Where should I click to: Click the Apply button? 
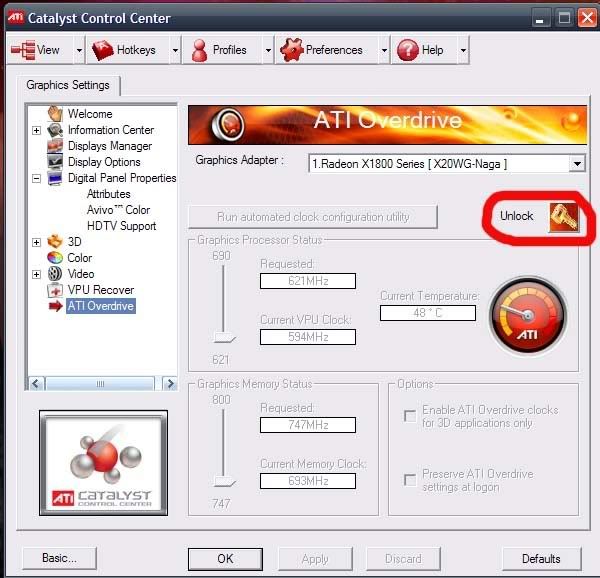[315, 559]
